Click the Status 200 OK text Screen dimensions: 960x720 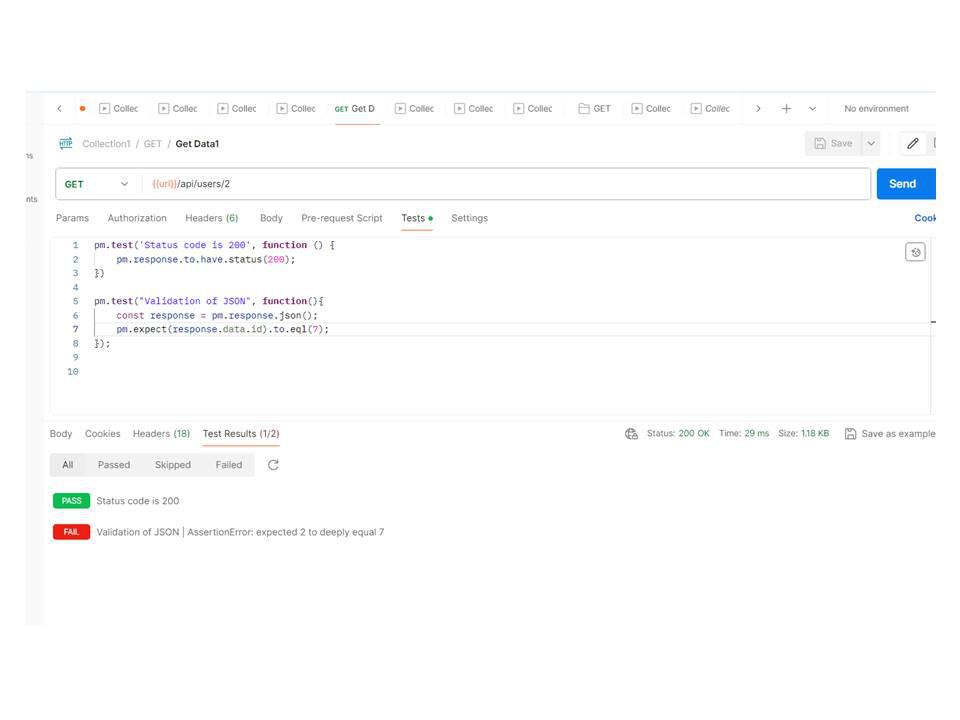[678, 433]
